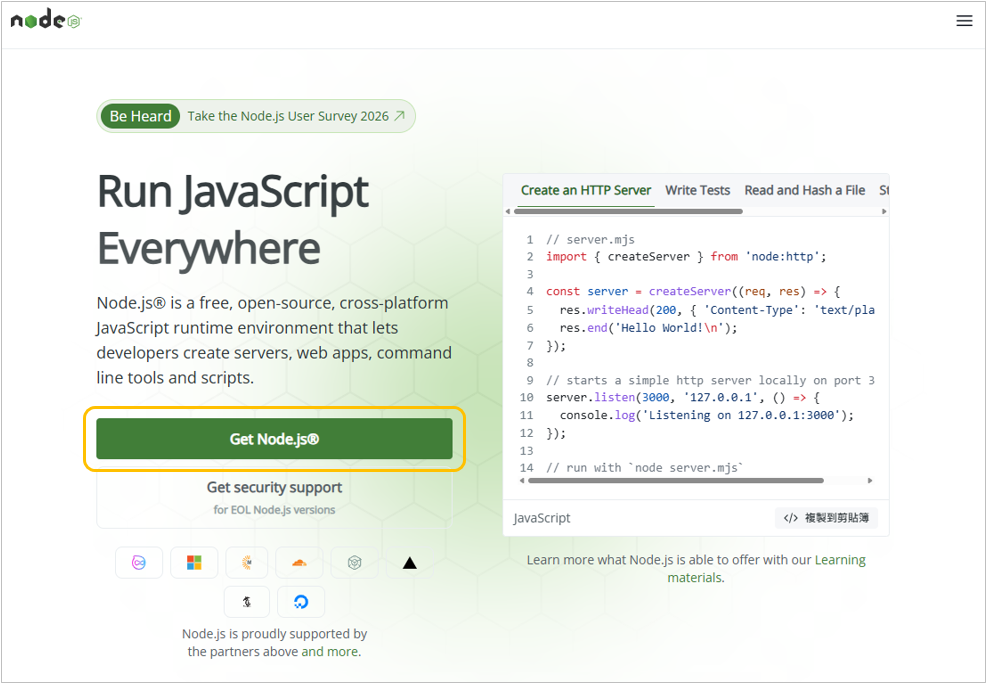Click right arrow of tabs scrollbar
Screen dimensions: 987x684
coord(884,211)
